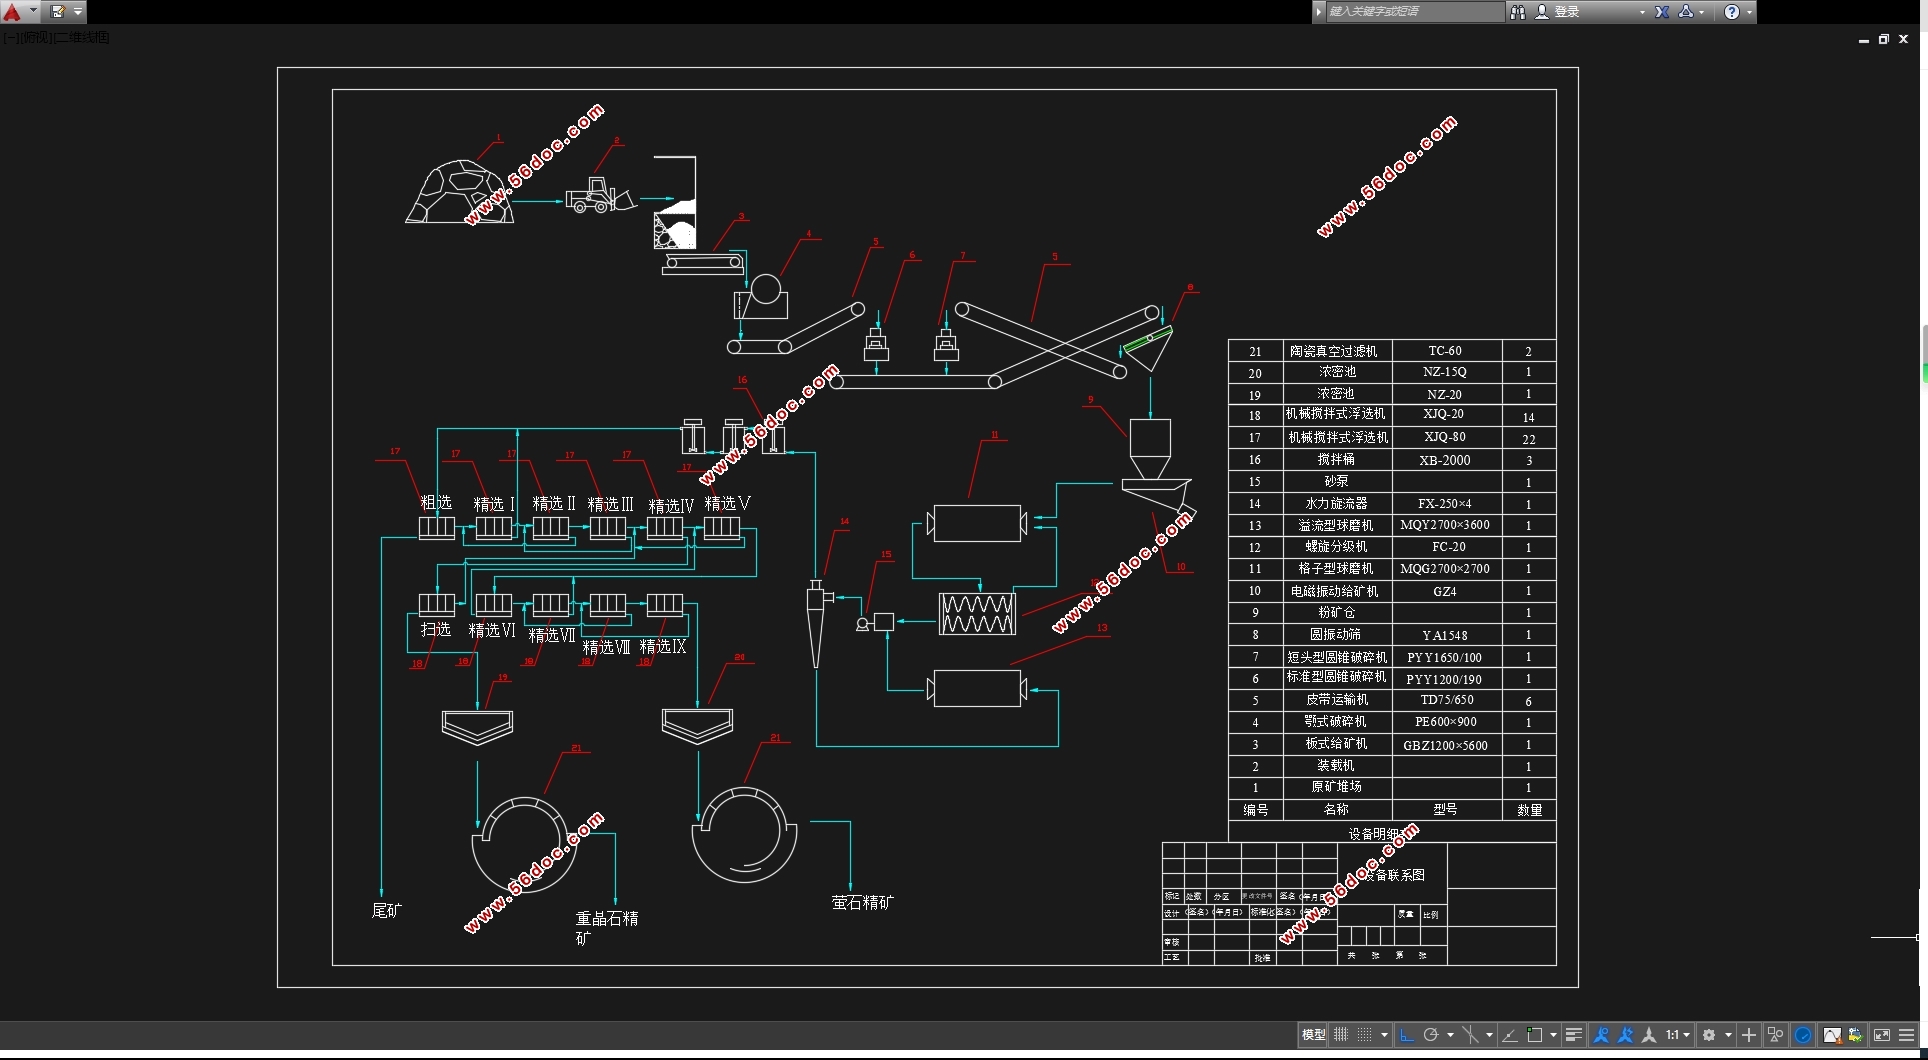Click the GBZ1200×5600 model cell
Viewport: 1928px width, 1060px height.
click(1446, 745)
